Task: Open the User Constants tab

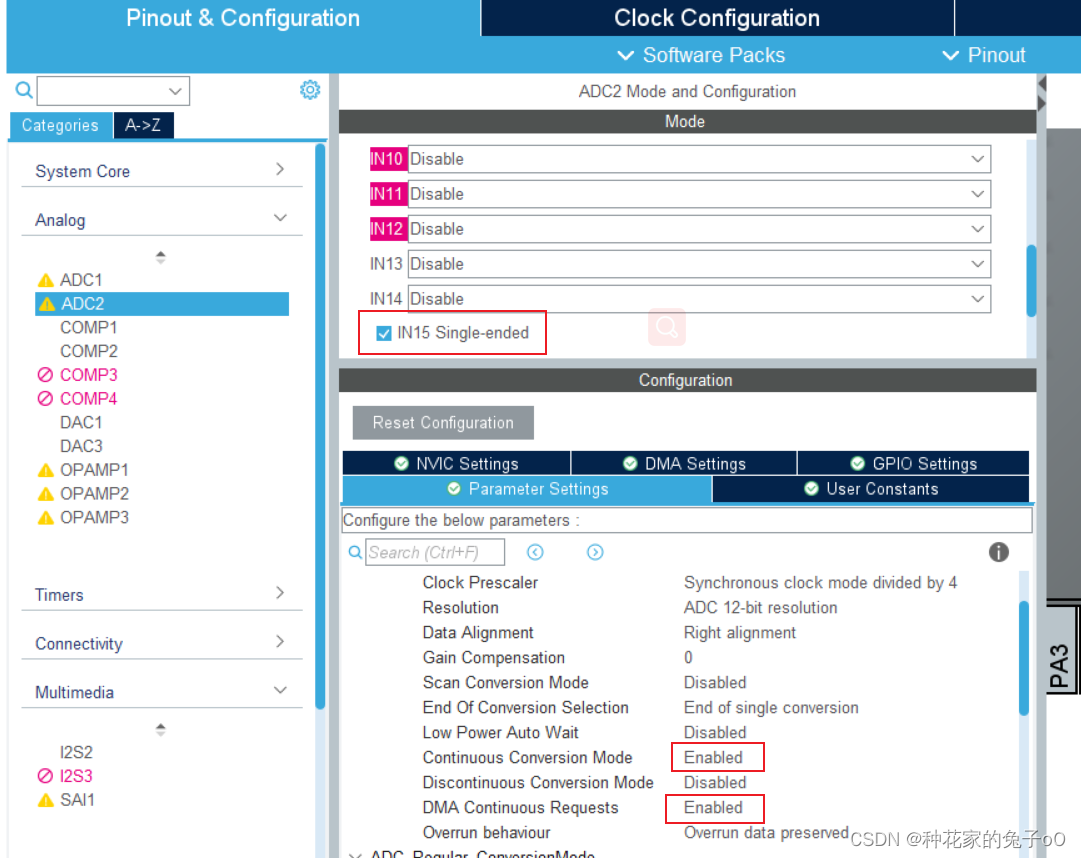Action: (x=871, y=489)
